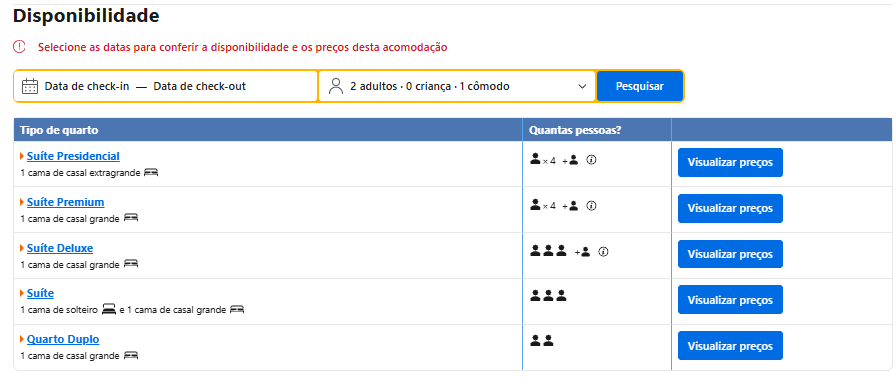Open info icon for Suíte Deluxe occupancy
This screenshot has height=380, width=896.
[x=603, y=251]
